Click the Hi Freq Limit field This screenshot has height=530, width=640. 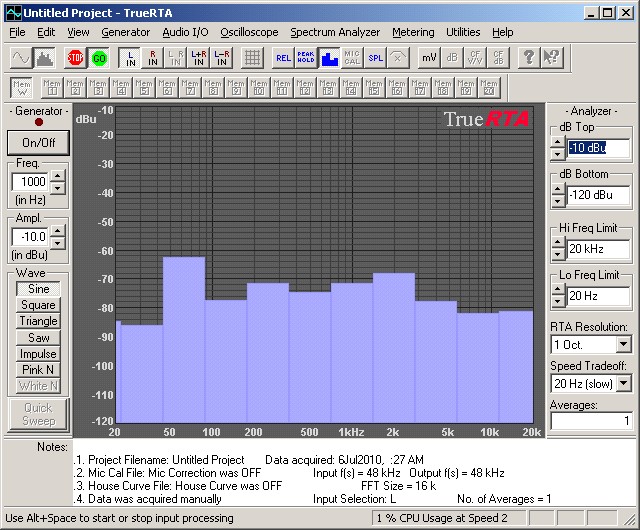(599, 248)
